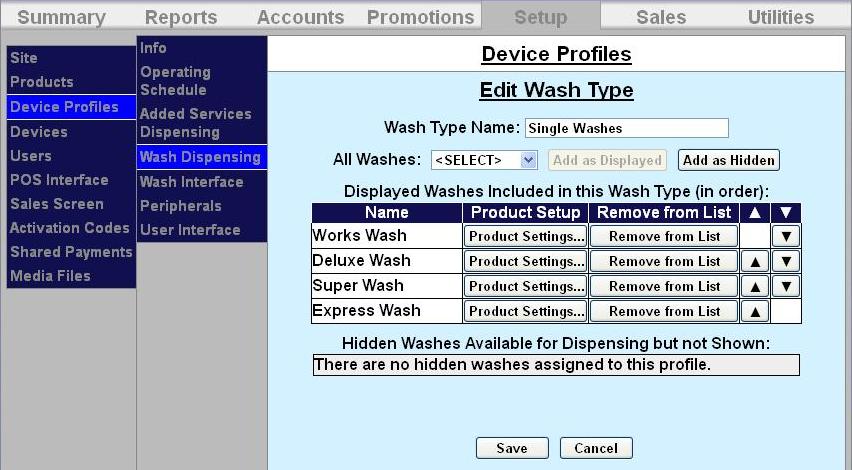
Task: Open Operating Schedule submenu item
Action: pos(175,81)
